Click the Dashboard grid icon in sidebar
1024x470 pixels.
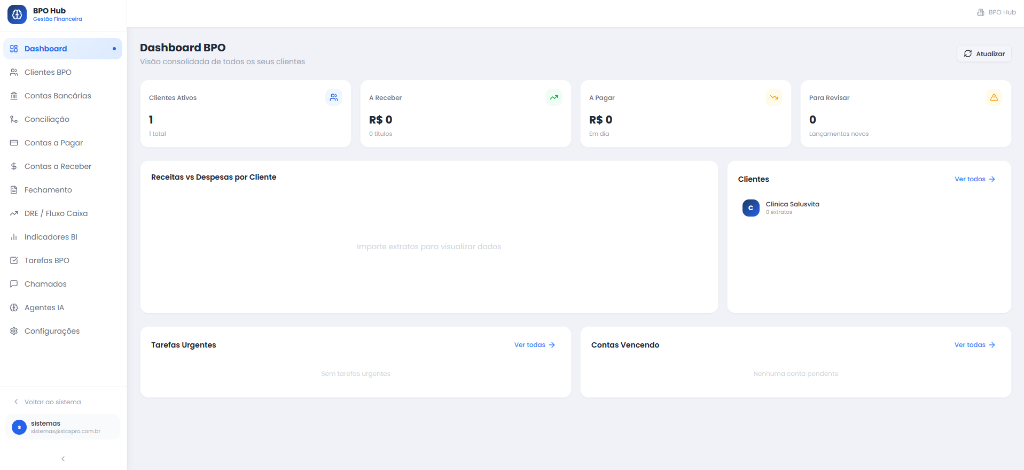tap(14, 49)
